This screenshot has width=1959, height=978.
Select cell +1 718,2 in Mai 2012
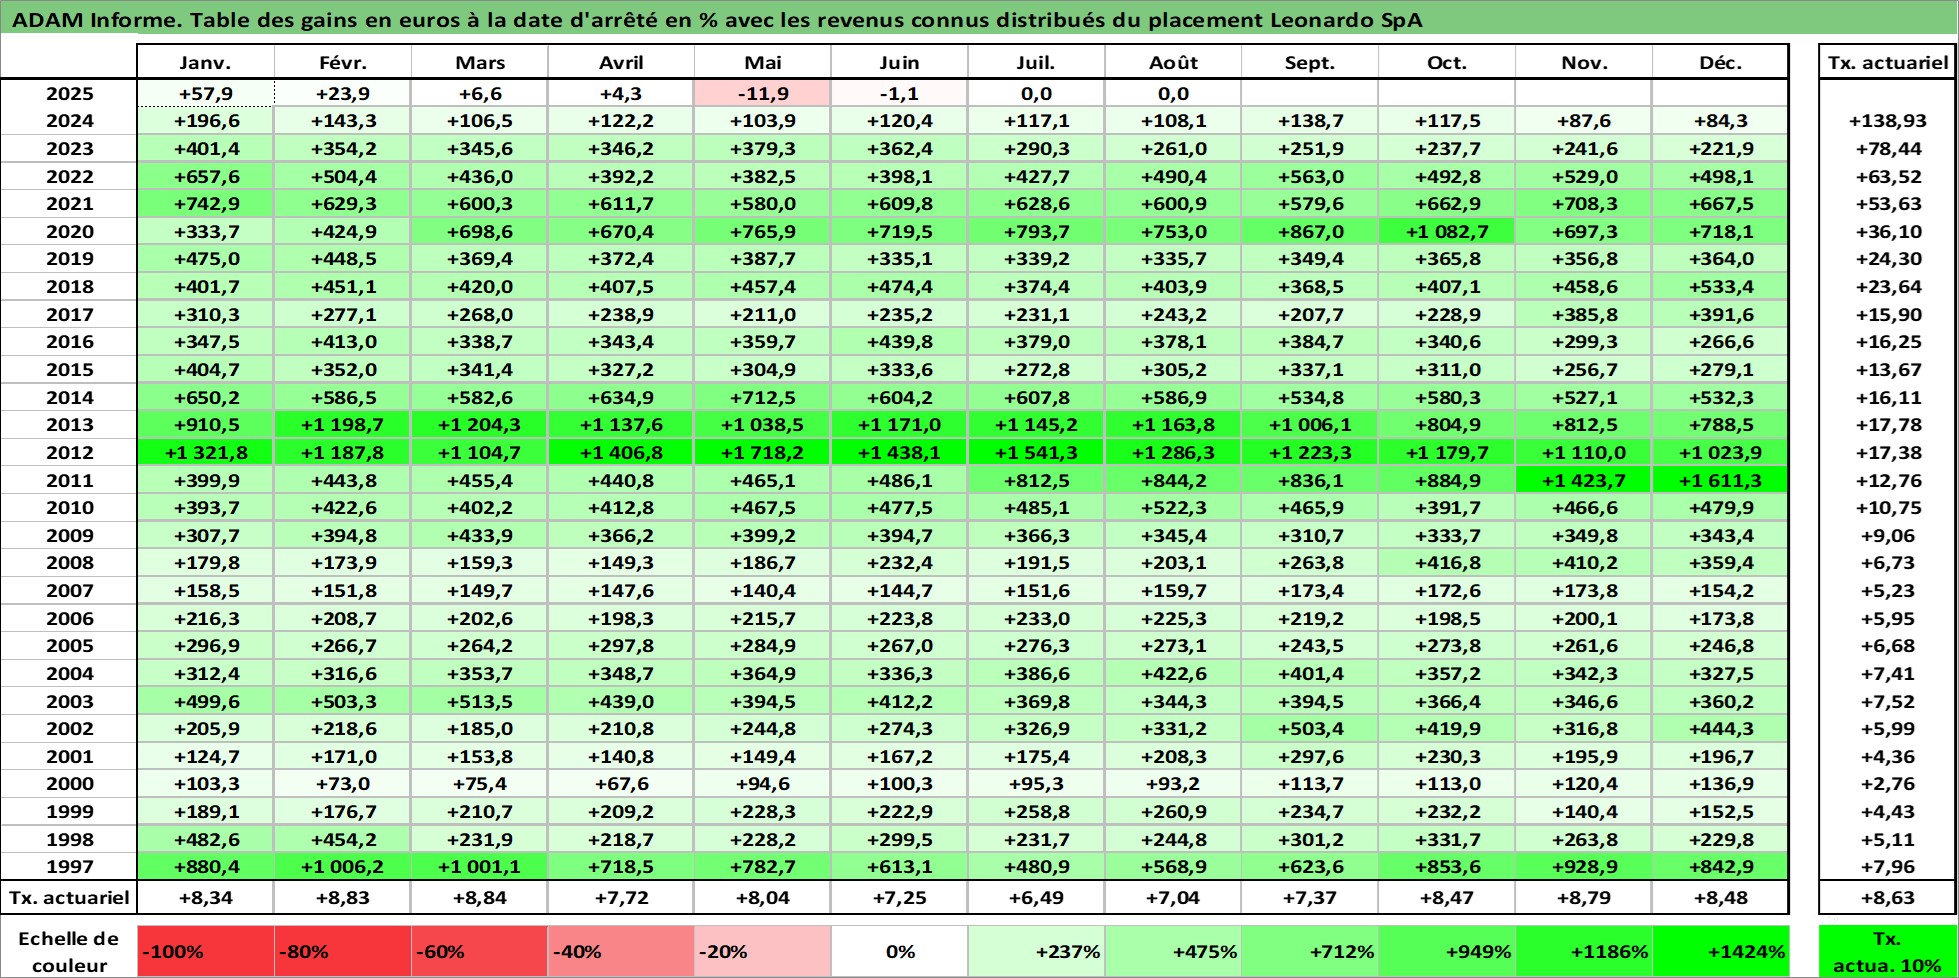point(762,452)
